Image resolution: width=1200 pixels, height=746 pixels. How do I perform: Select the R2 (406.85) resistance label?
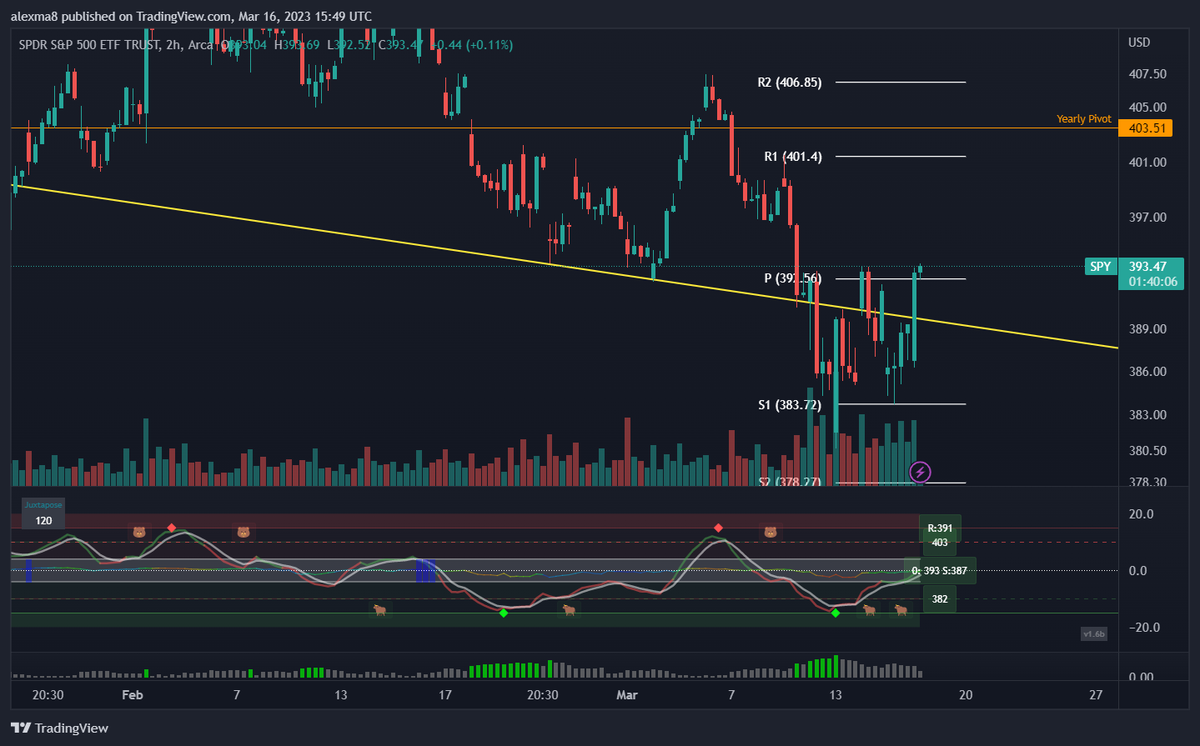790,83
